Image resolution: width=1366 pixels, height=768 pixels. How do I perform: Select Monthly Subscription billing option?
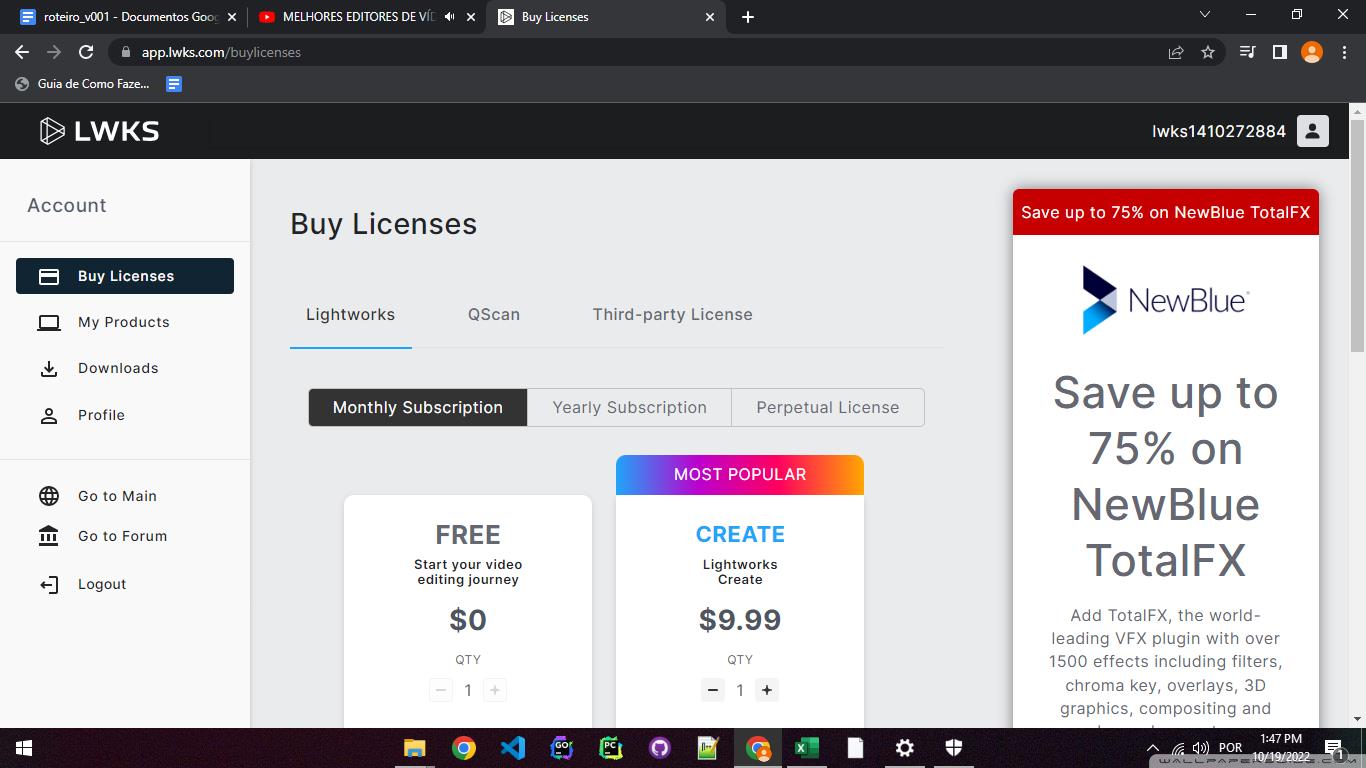click(417, 407)
